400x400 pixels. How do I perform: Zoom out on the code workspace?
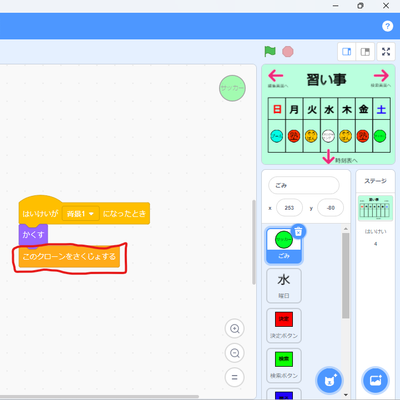click(235, 353)
